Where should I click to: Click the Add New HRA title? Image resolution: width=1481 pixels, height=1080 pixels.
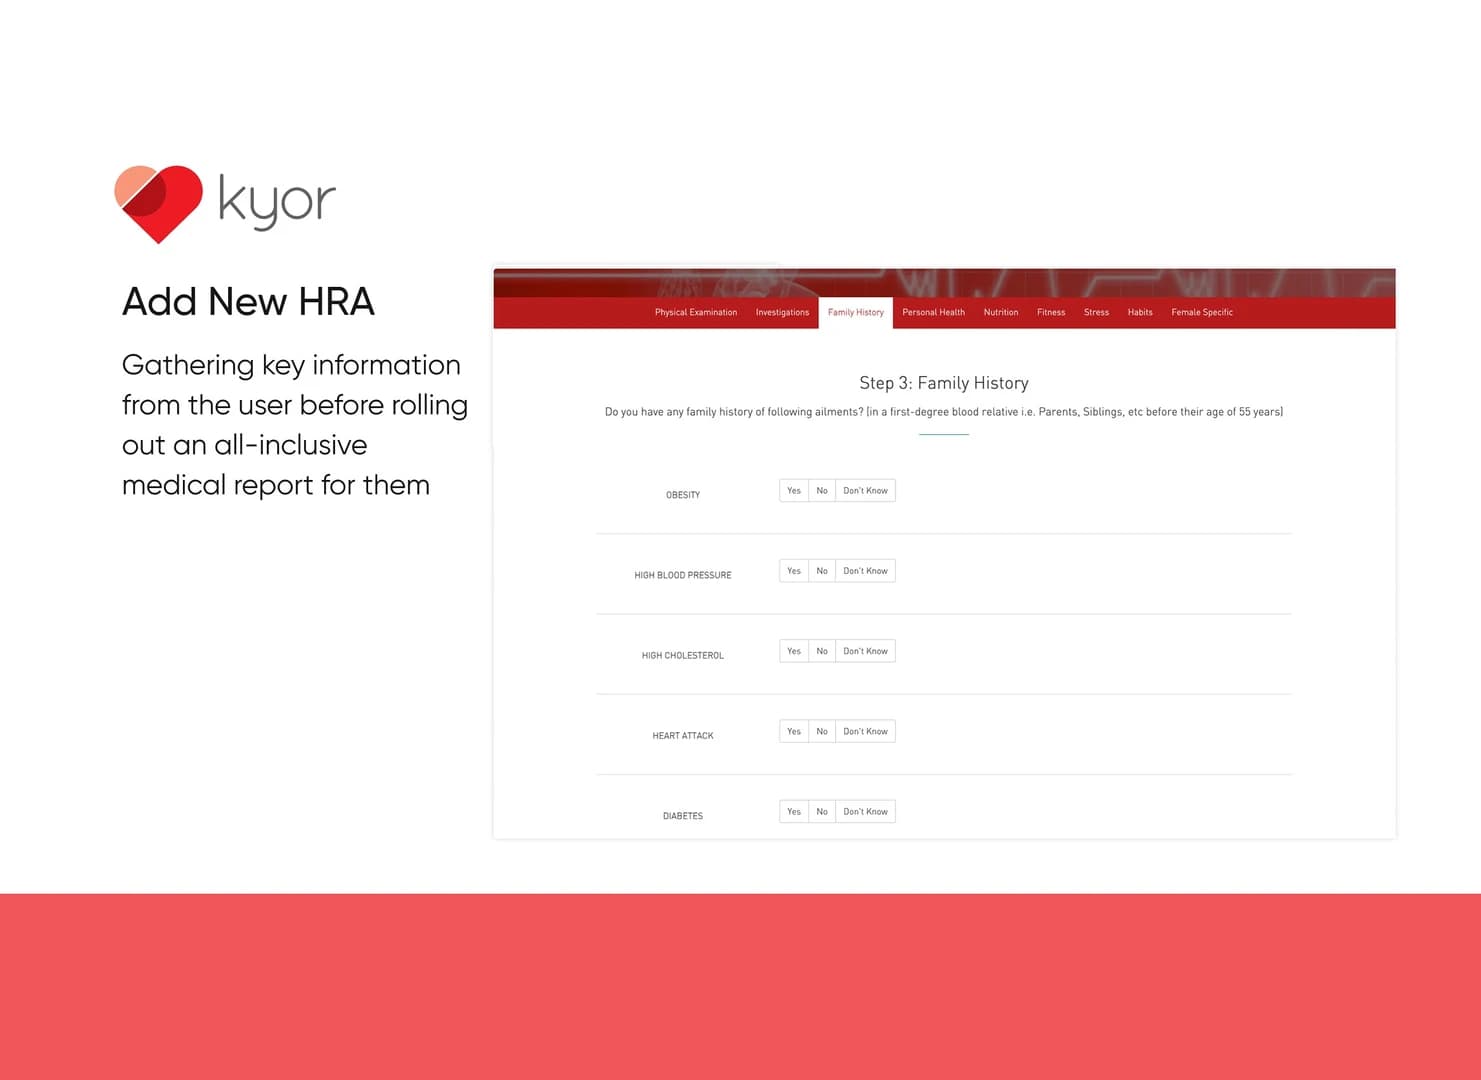point(248,302)
